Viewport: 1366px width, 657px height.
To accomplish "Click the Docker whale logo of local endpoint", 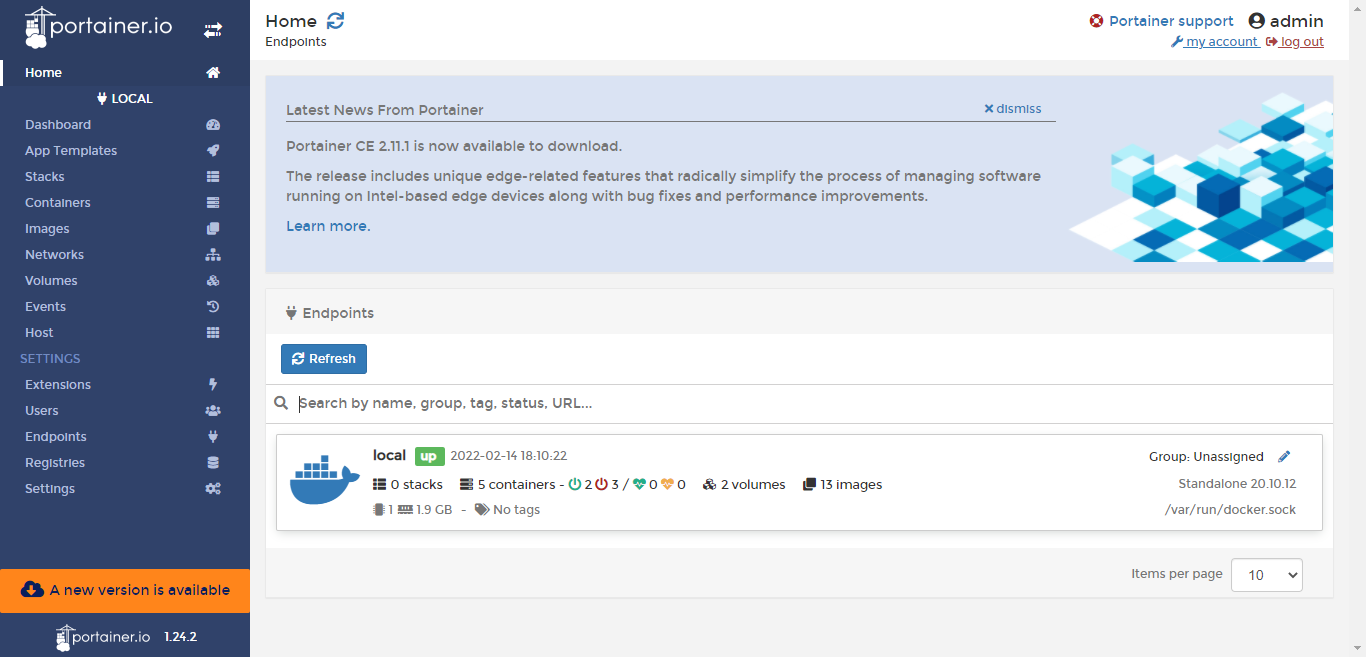I will pyautogui.click(x=324, y=482).
